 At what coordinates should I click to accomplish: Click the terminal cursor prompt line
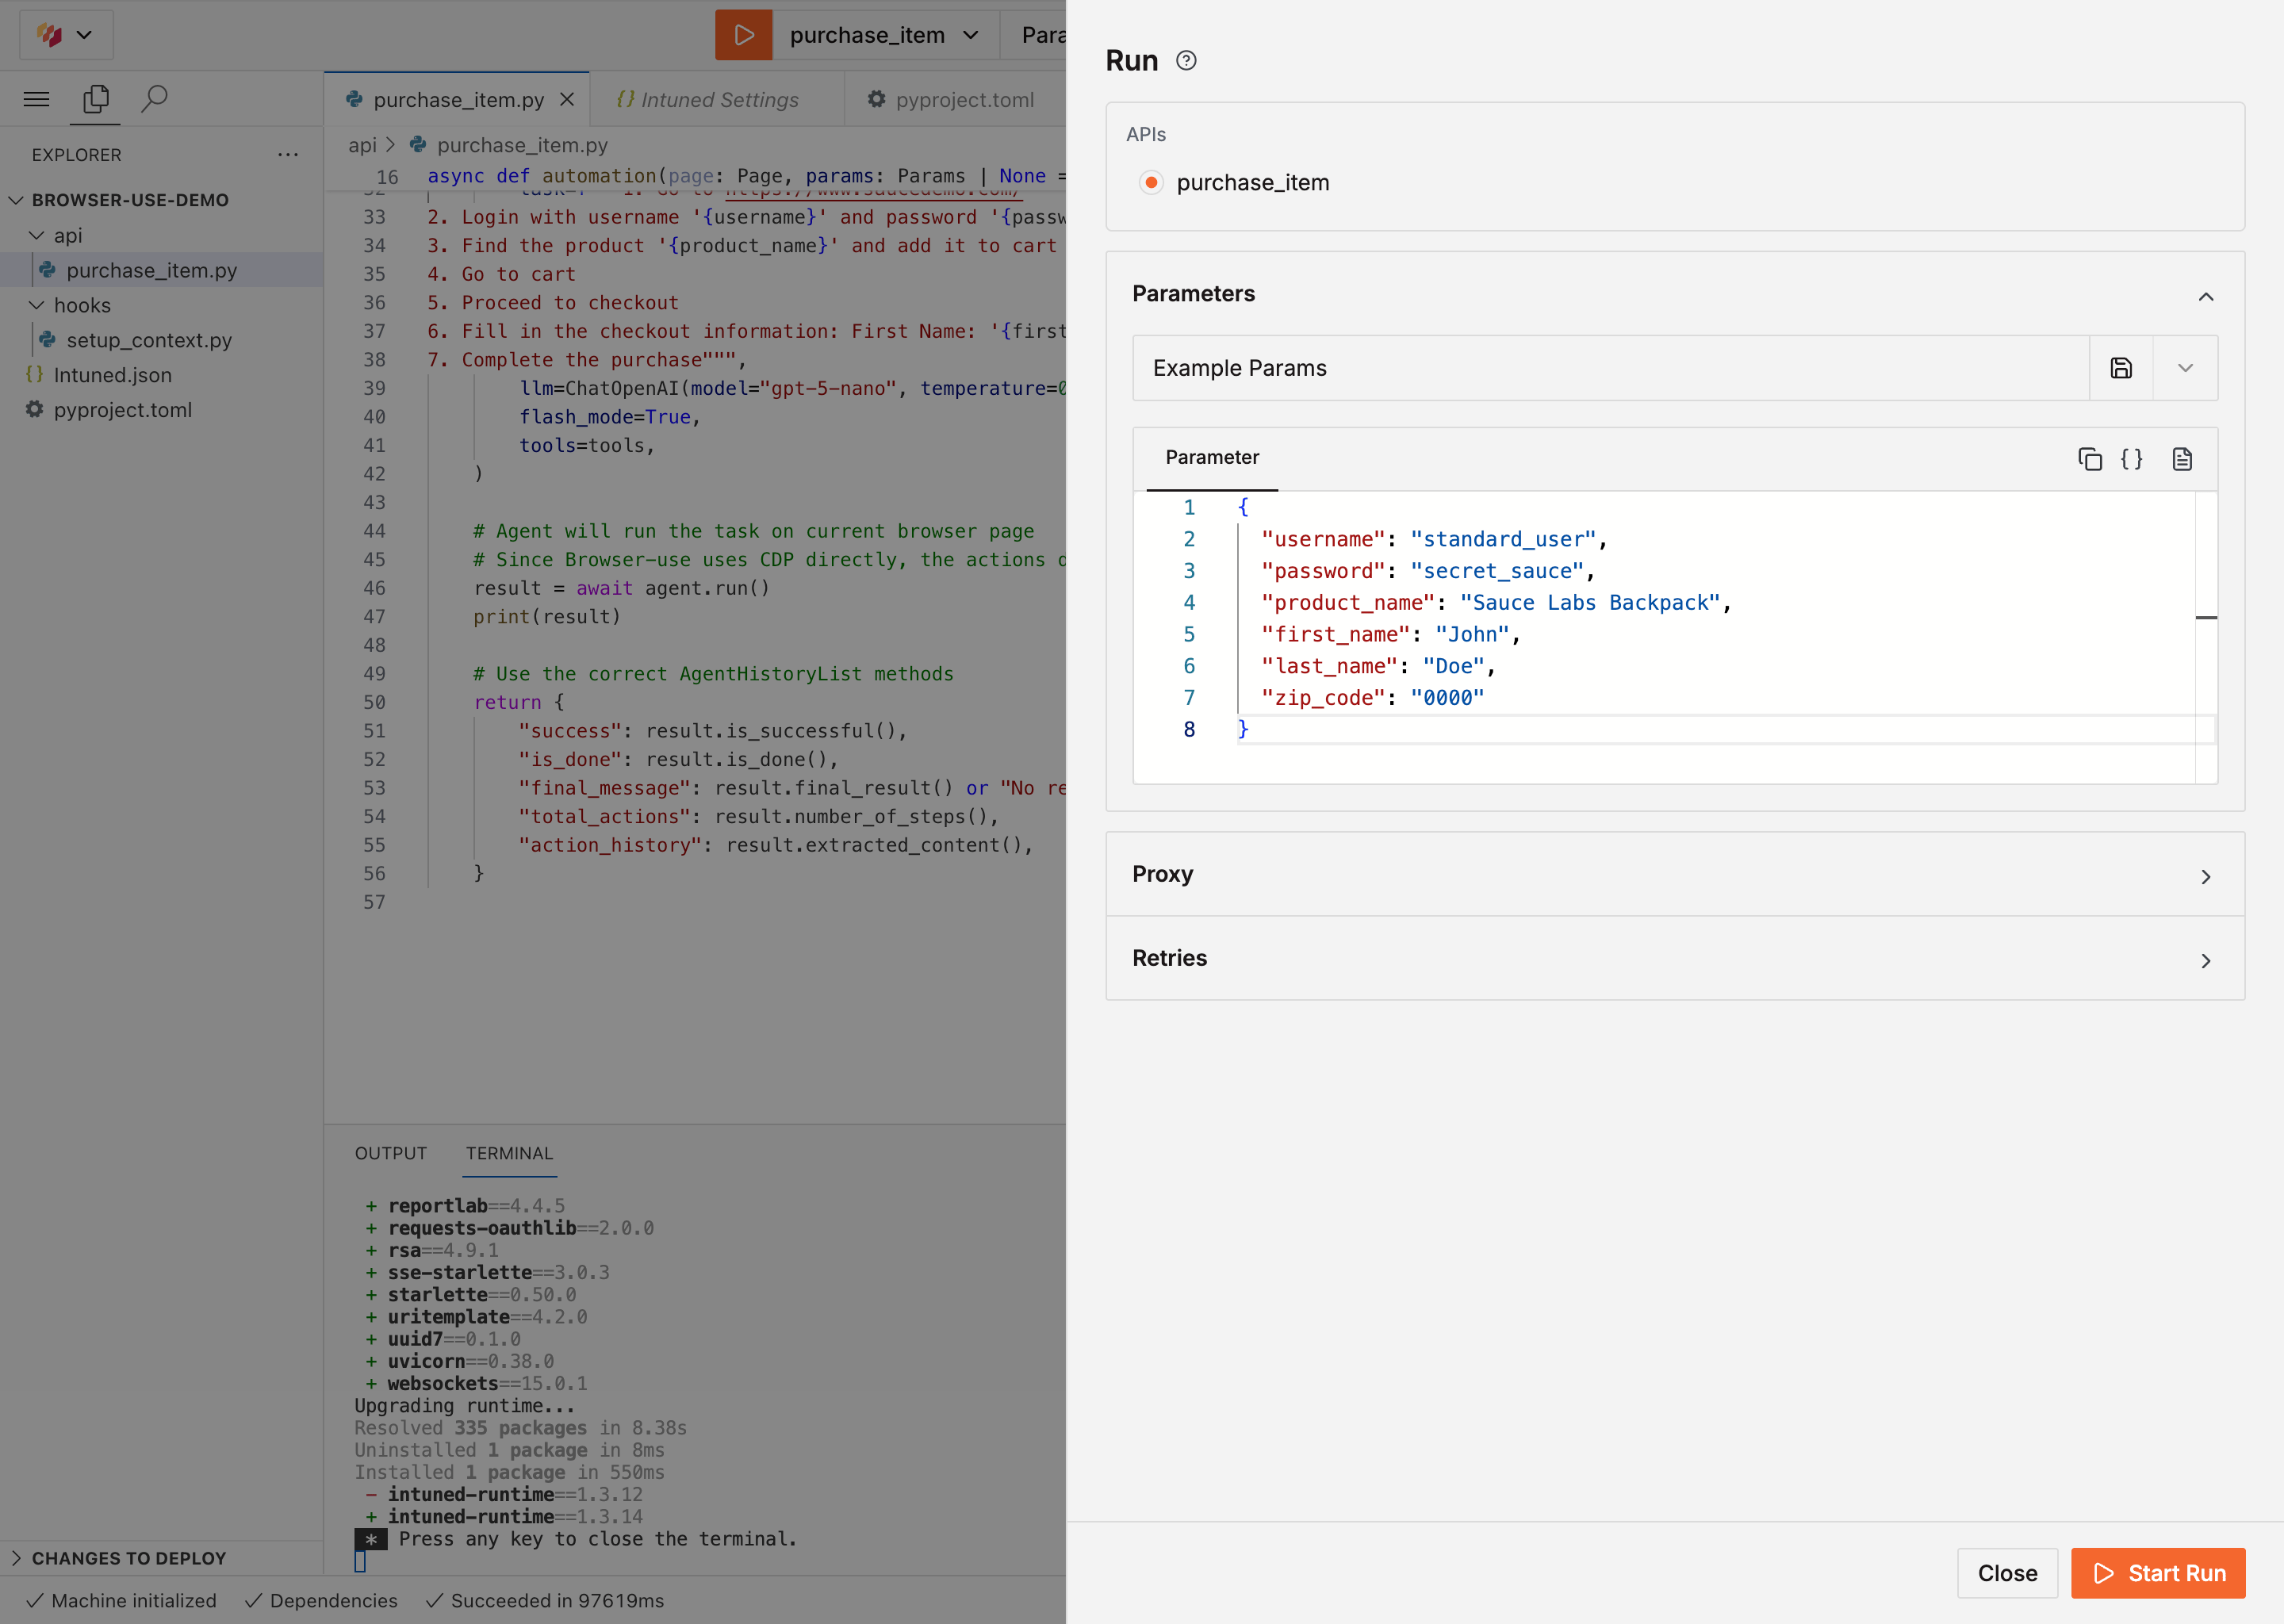[361, 1561]
